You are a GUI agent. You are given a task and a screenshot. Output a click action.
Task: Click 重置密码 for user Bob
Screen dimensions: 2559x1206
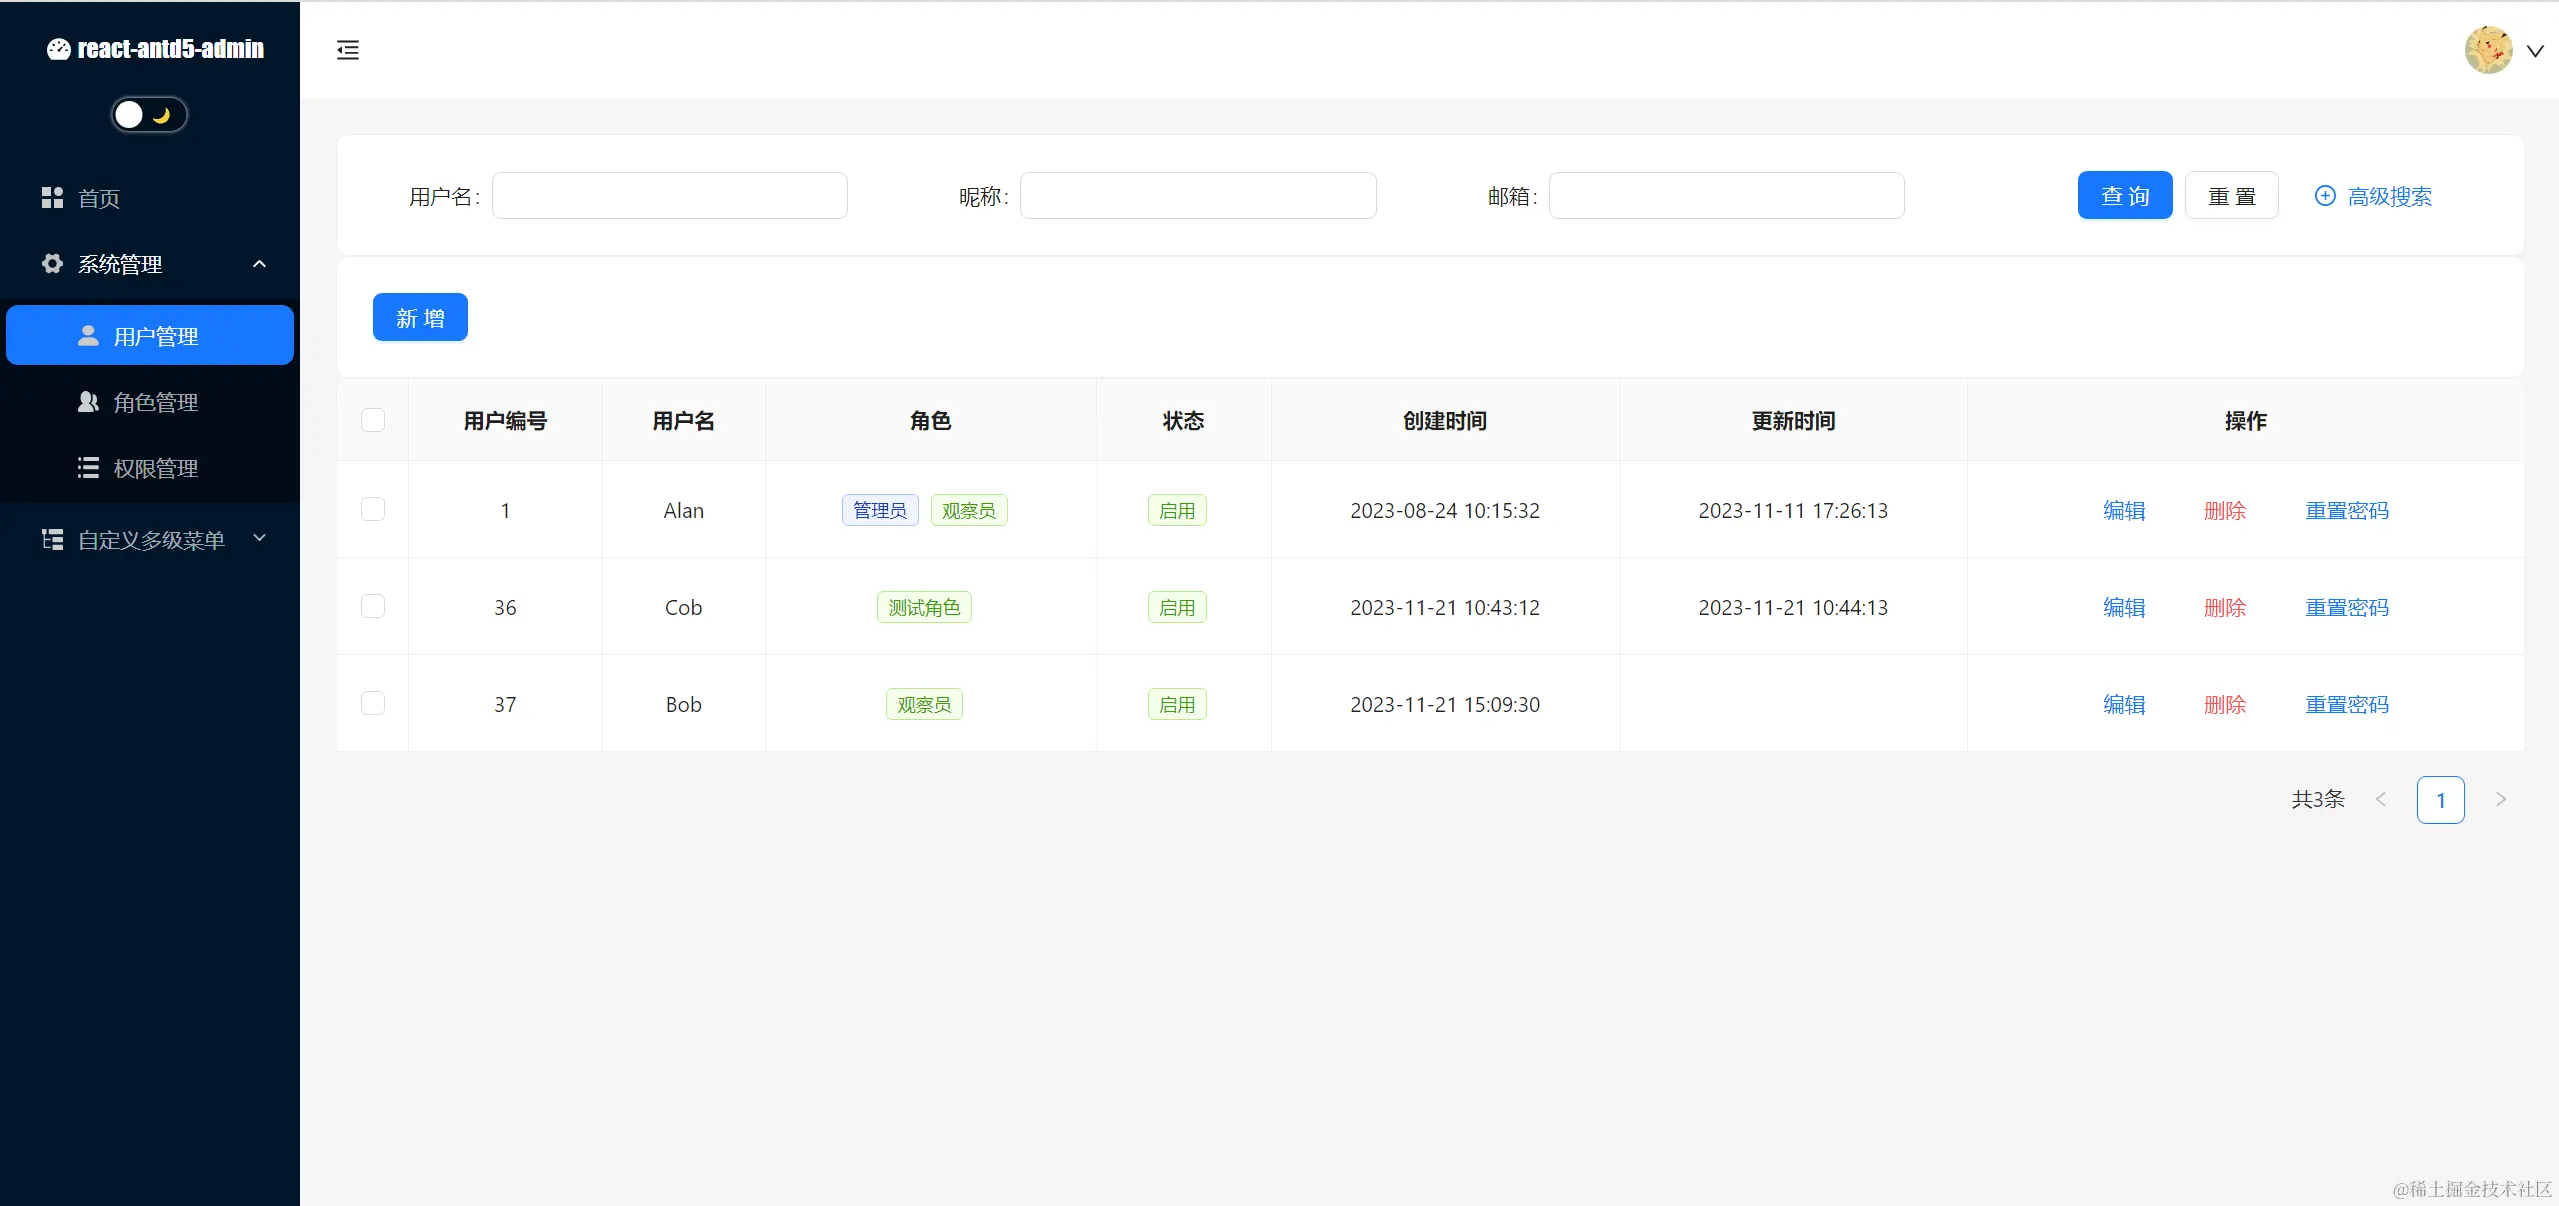click(2347, 704)
